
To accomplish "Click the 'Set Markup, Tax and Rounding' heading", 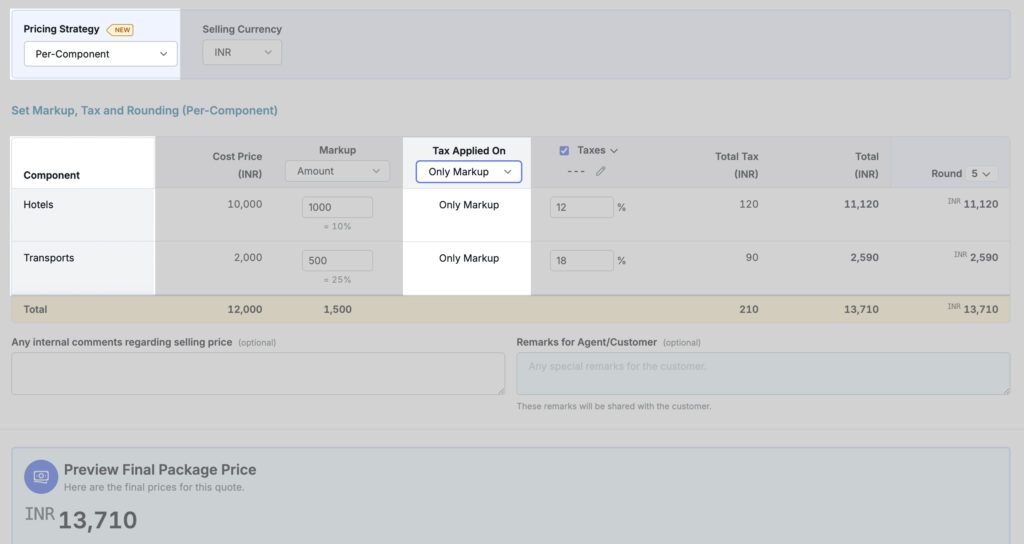I will click(144, 110).
